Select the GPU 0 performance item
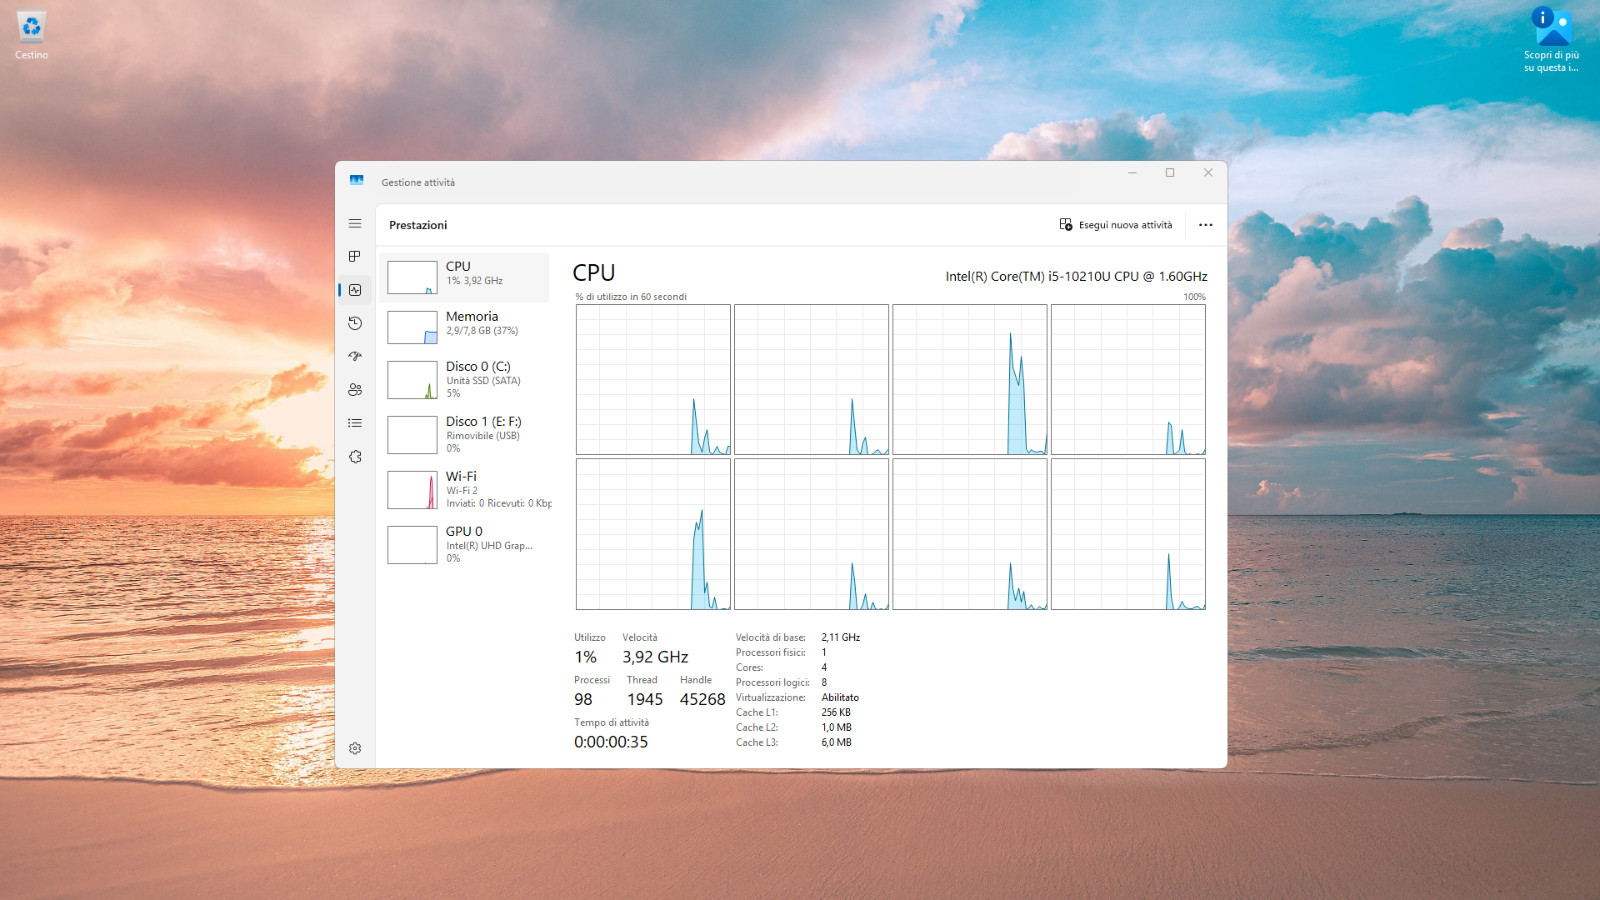 (x=464, y=545)
